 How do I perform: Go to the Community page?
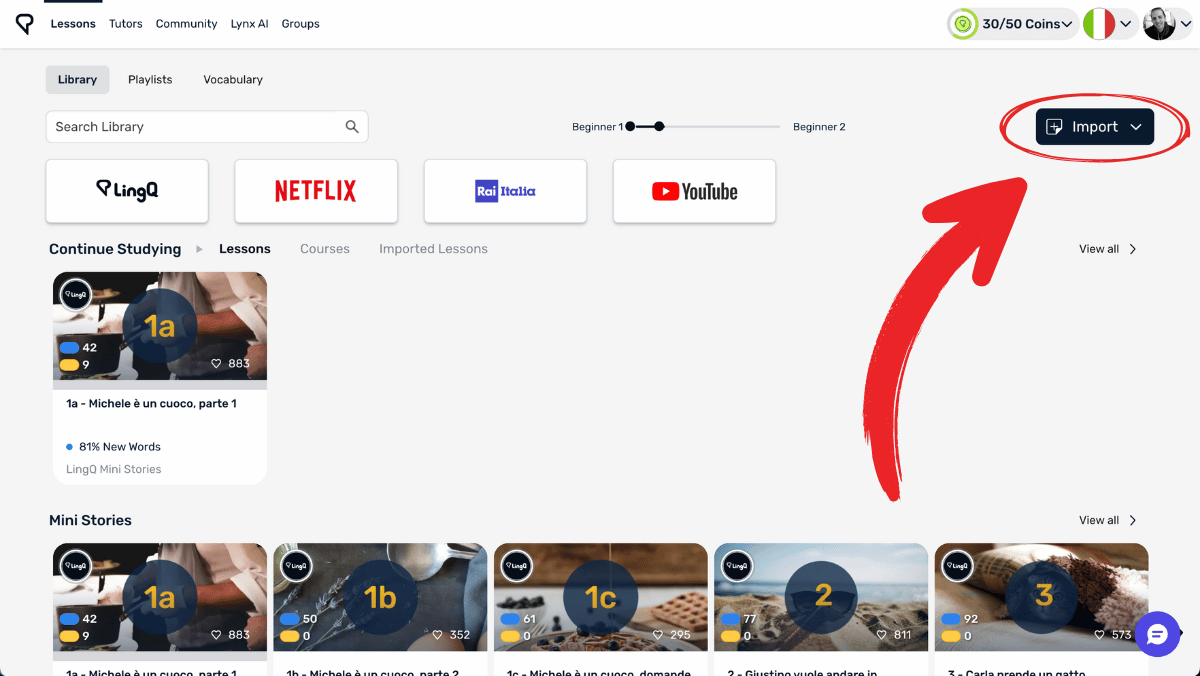[186, 24]
